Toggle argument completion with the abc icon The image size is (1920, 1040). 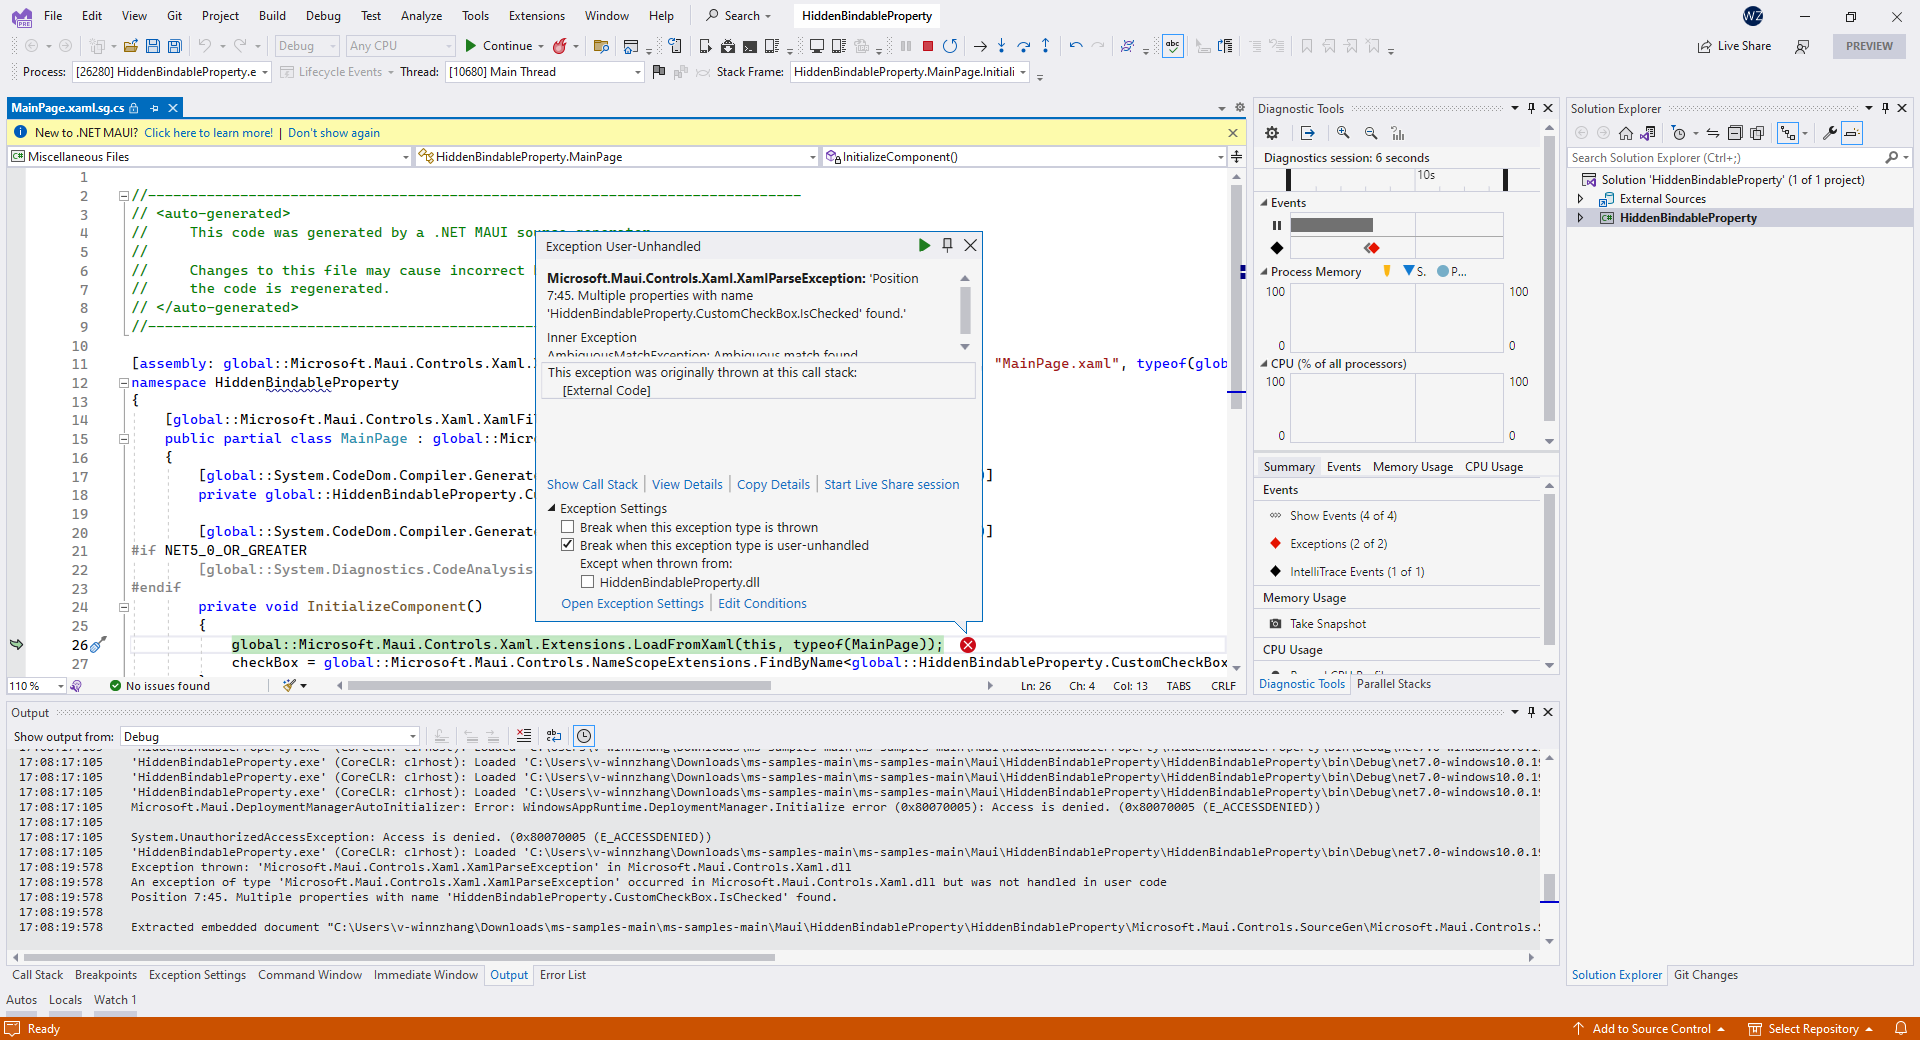pyautogui.click(x=1172, y=46)
